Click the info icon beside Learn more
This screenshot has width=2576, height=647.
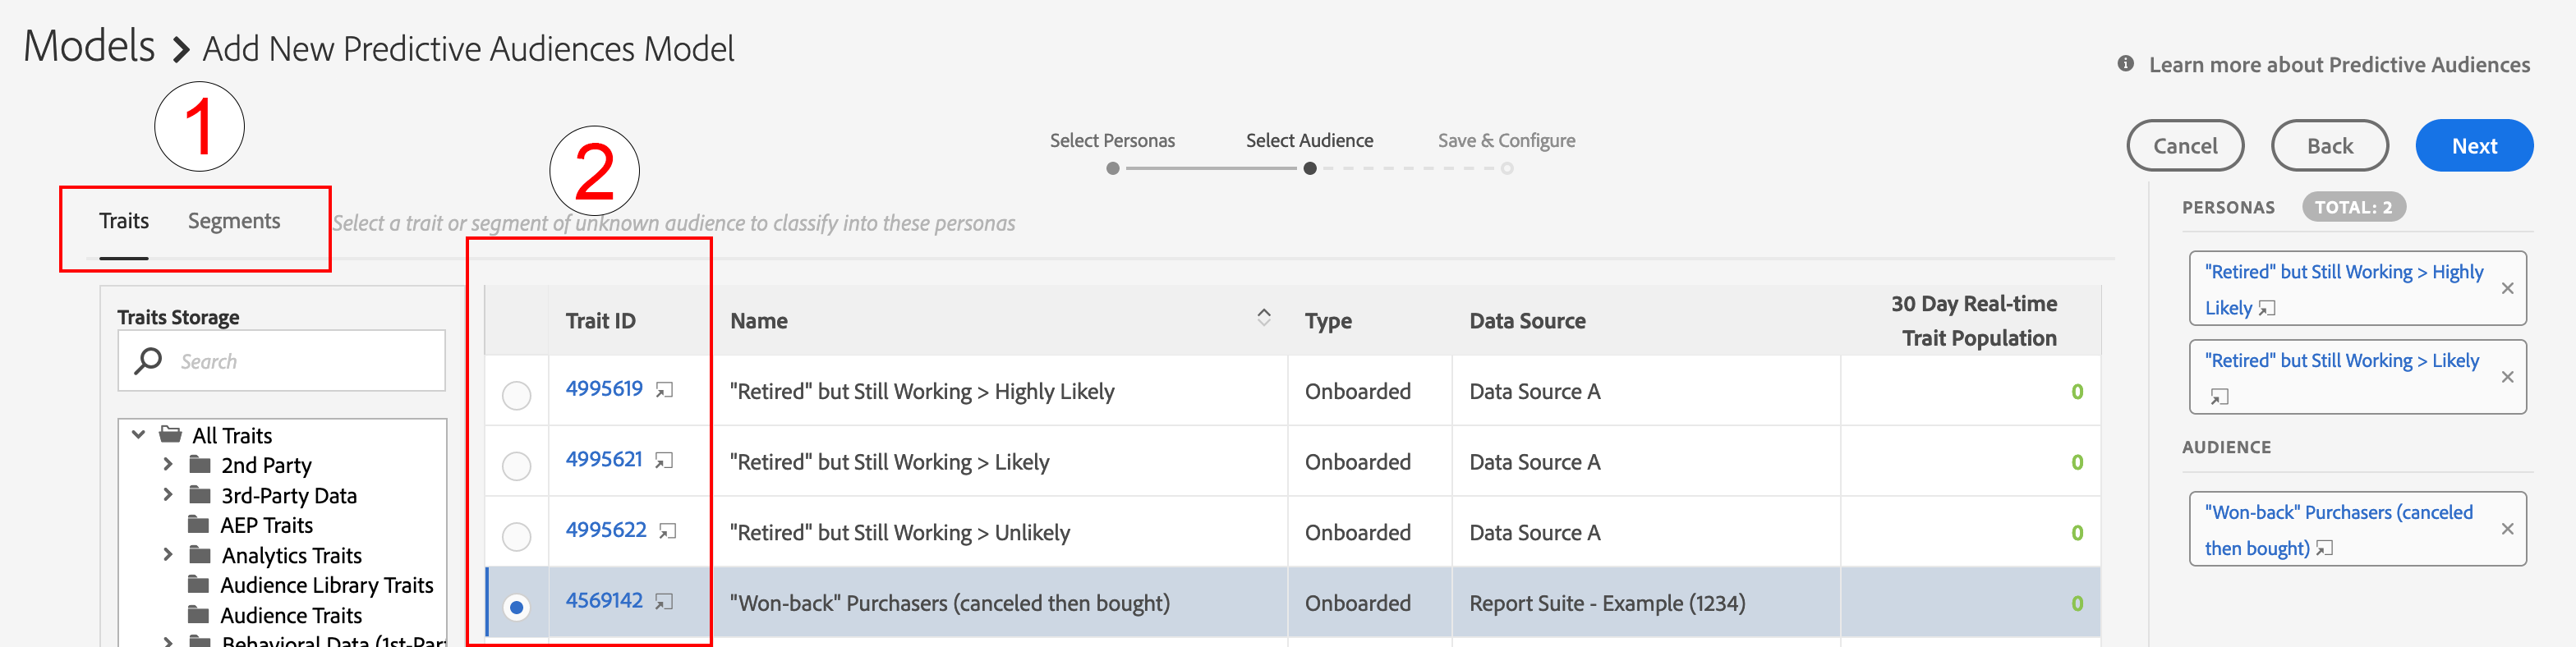[x=2126, y=64]
